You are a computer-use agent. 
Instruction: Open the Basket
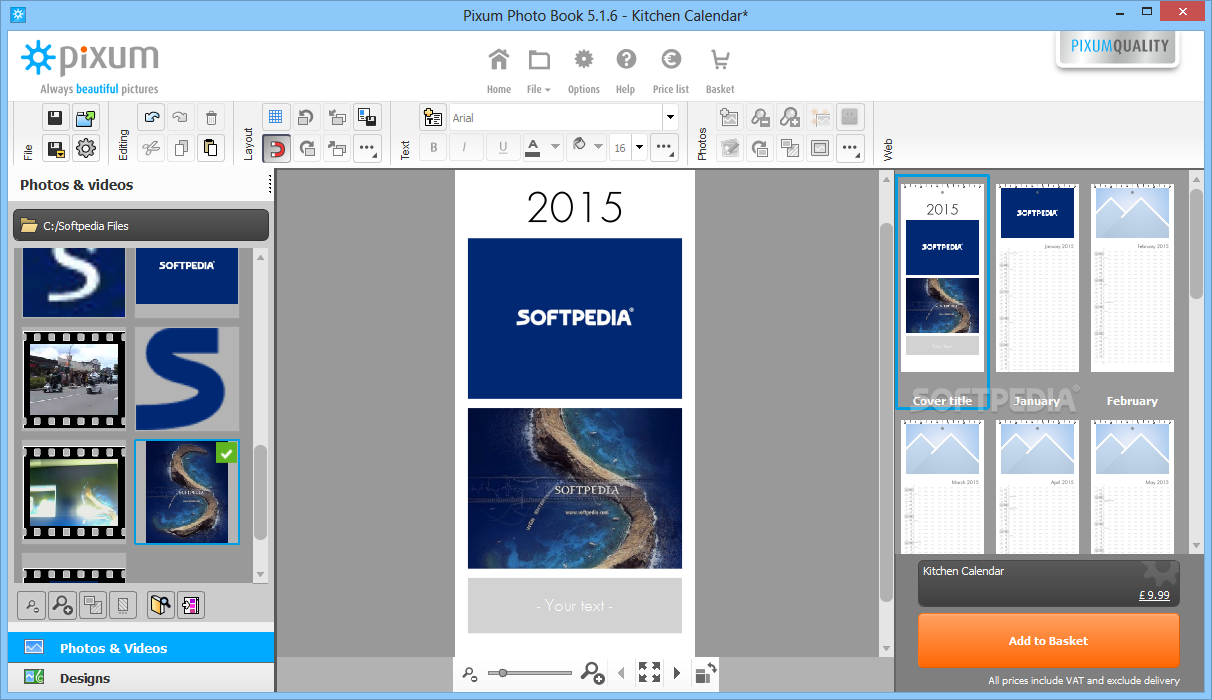(x=720, y=70)
